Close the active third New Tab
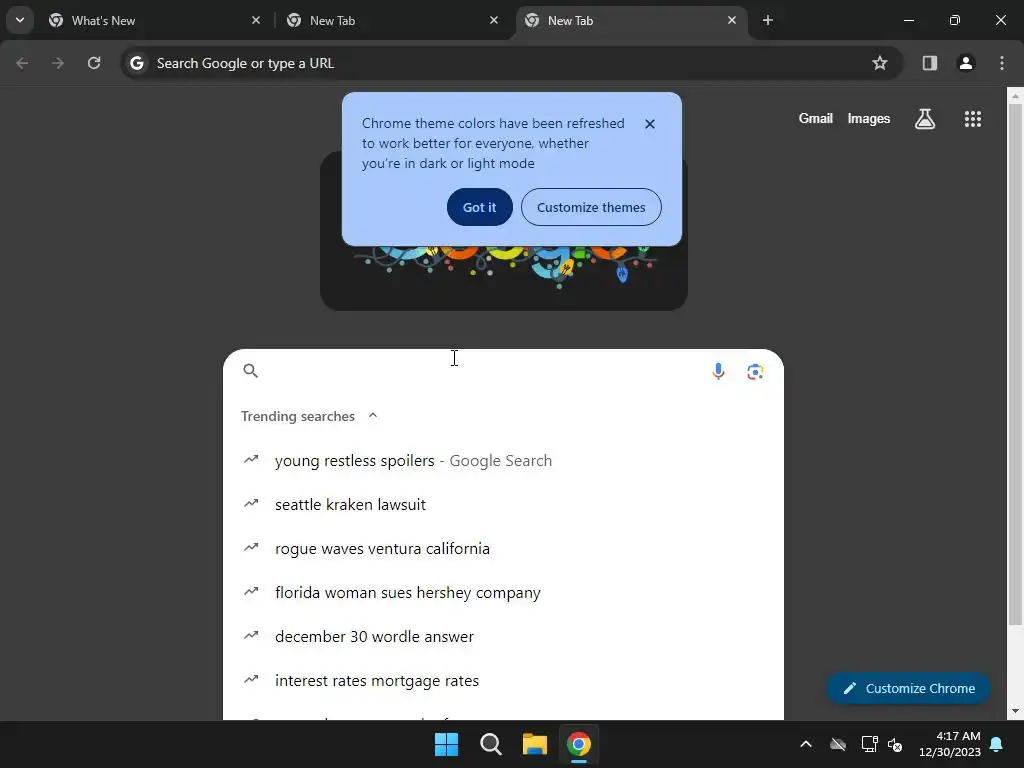The height and width of the screenshot is (768, 1024). point(732,20)
